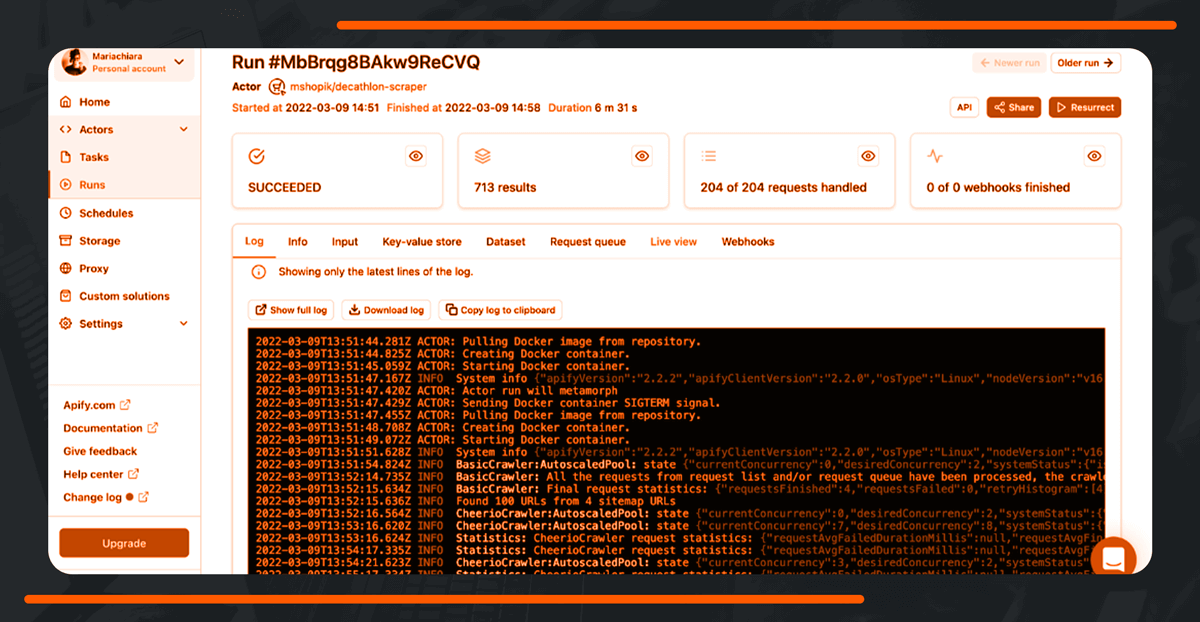Click the Proxy globe icon
Screen dimensions: 1200x622
tap(66, 268)
